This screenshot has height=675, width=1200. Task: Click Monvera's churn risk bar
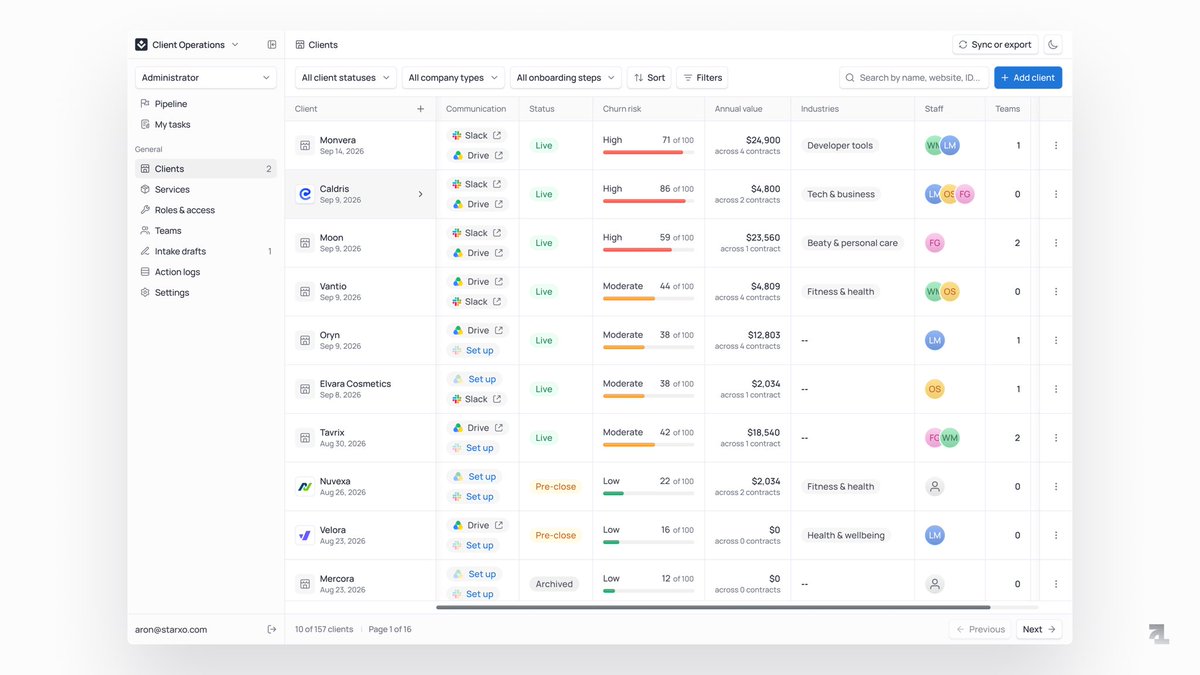pos(648,152)
